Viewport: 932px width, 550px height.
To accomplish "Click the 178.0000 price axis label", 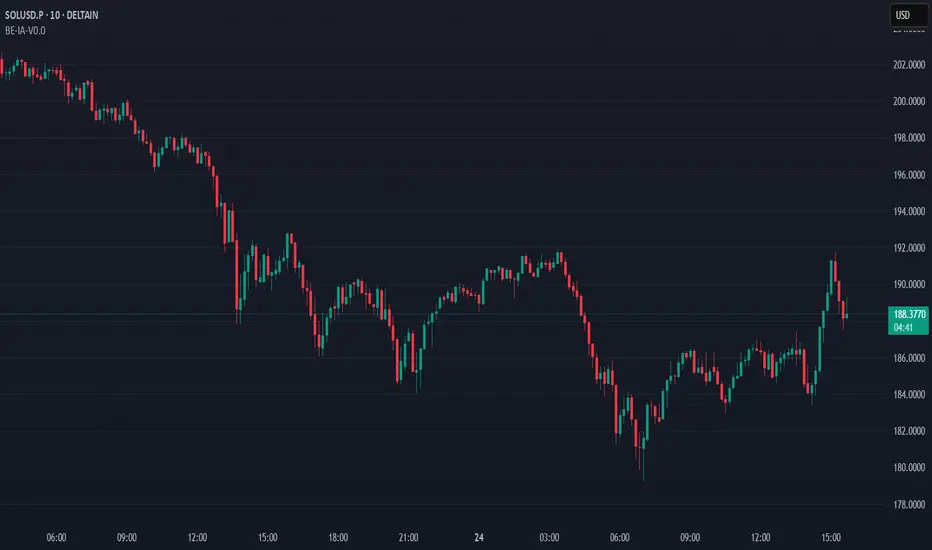I will coord(908,504).
